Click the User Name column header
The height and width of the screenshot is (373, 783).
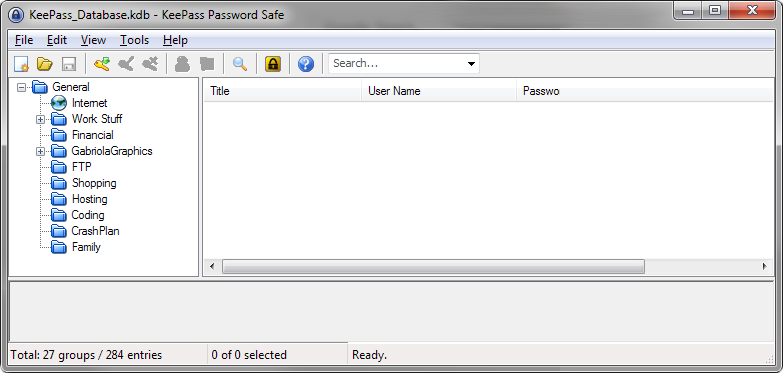pyautogui.click(x=439, y=91)
